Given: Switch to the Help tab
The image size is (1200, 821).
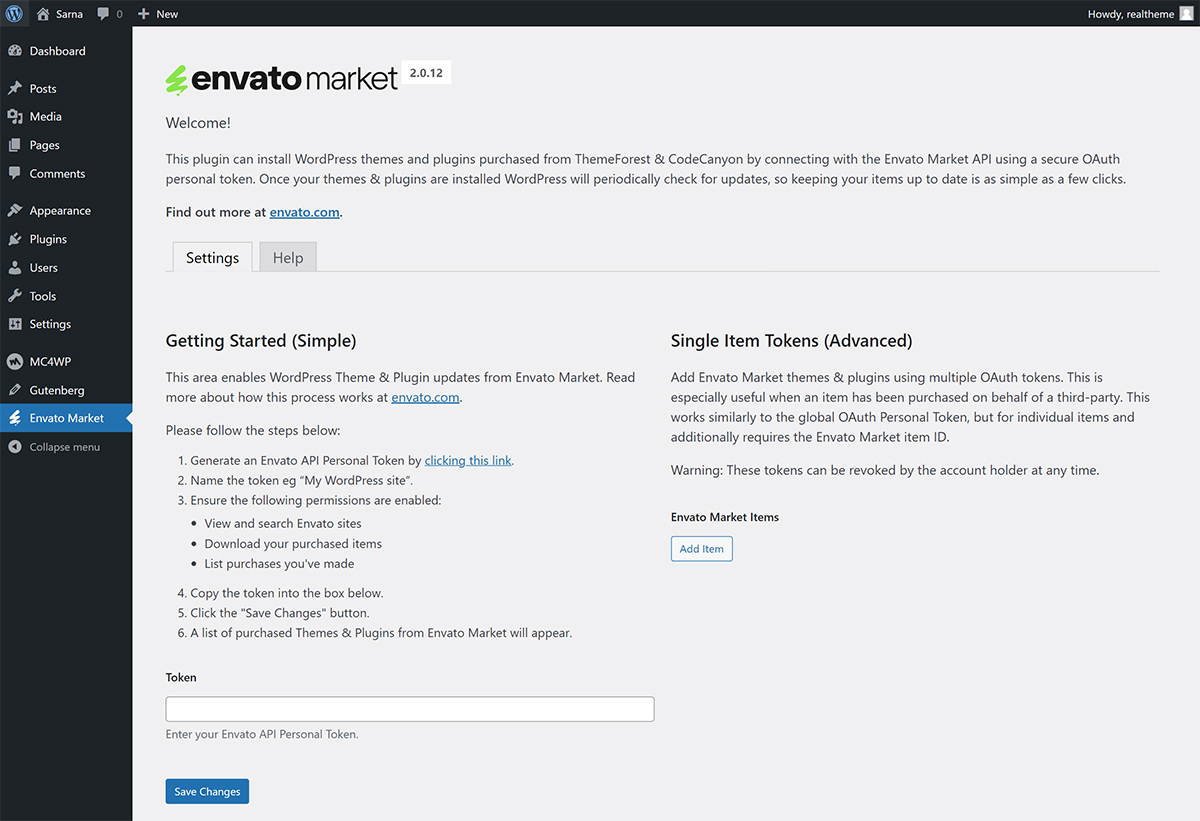Looking at the screenshot, I should tap(288, 258).
